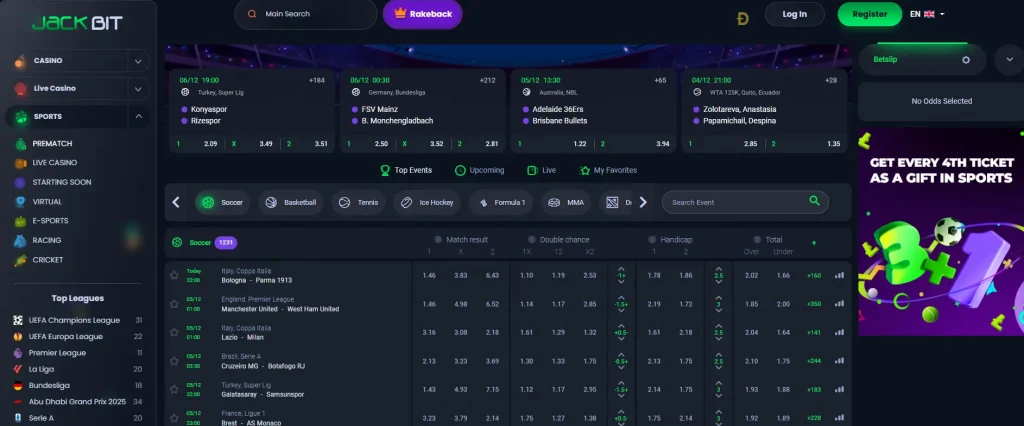Click the Virtual sports sidebar icon

click(21, 202)
